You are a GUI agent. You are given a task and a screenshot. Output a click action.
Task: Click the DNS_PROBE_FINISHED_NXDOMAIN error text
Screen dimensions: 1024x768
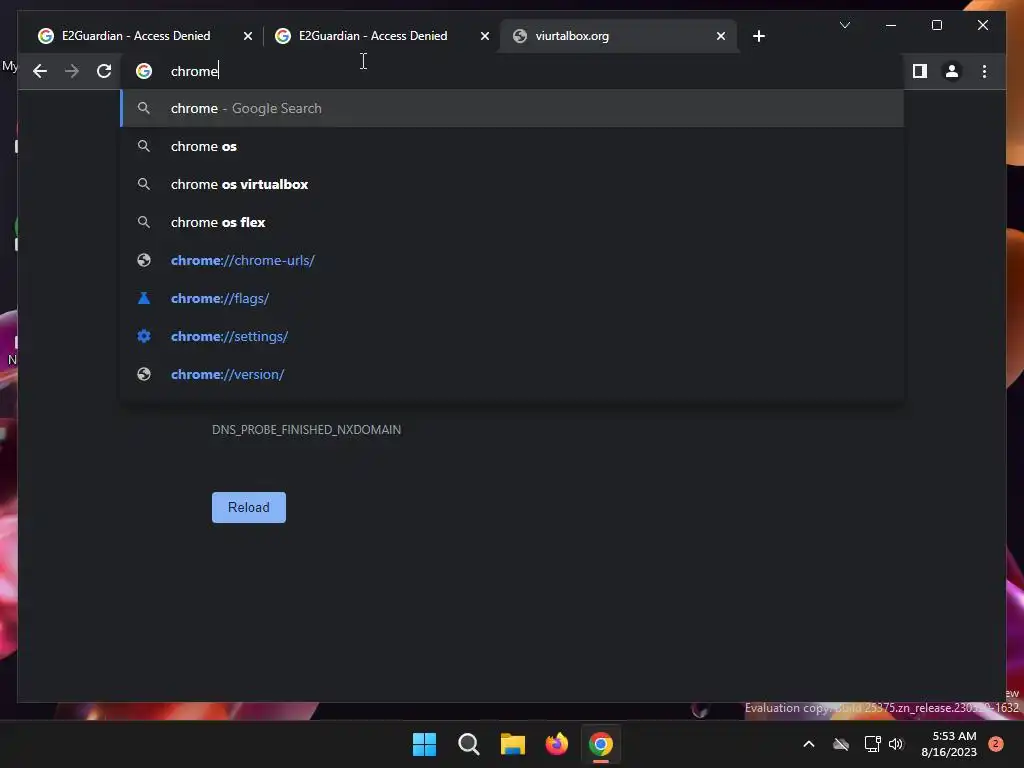coord(306,430)
